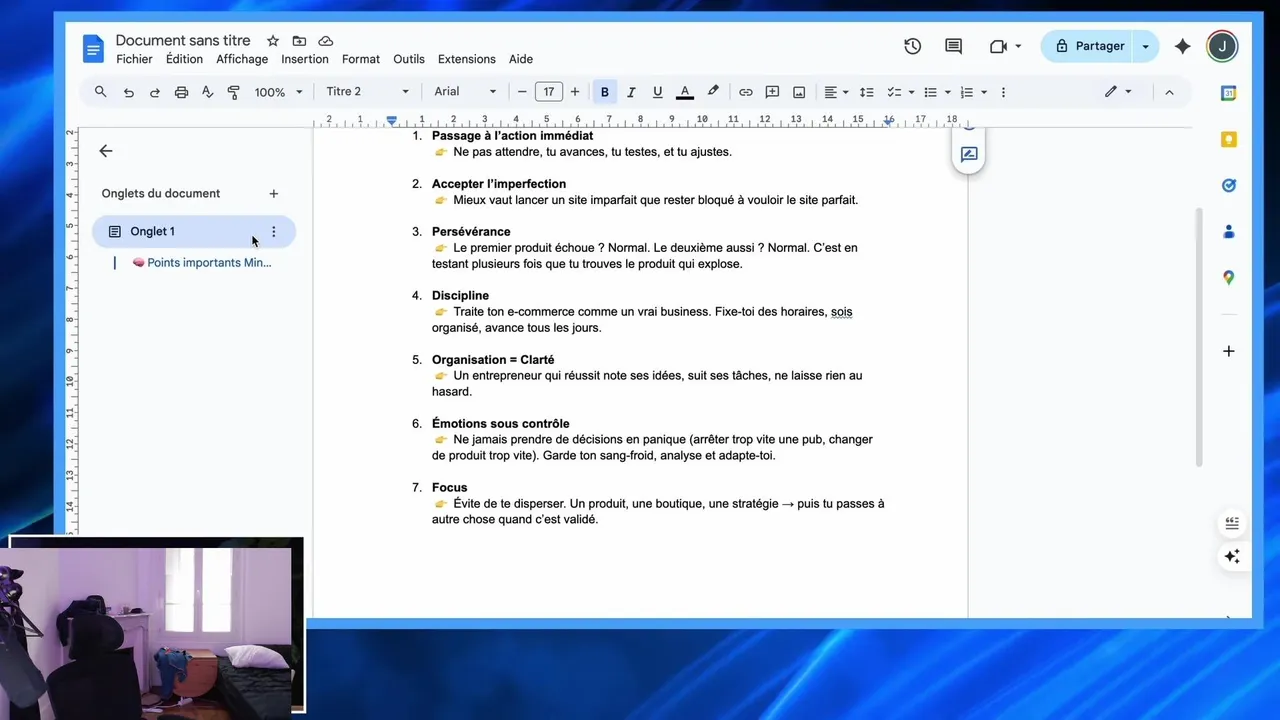Open version history clock icon

912,46
